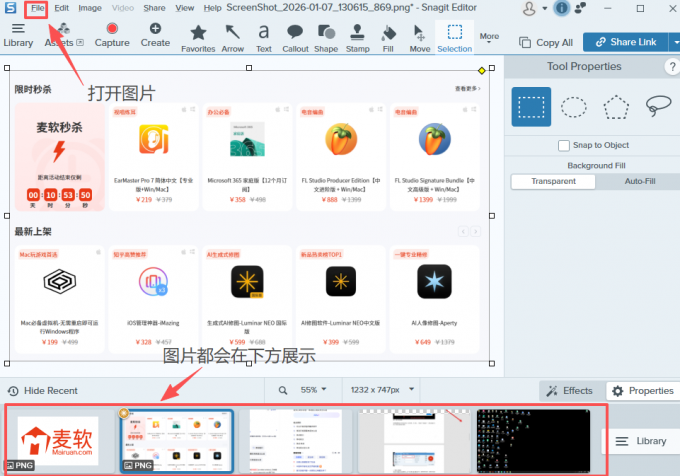
Task: Select the Callout tool
Action: pos(295,39)
